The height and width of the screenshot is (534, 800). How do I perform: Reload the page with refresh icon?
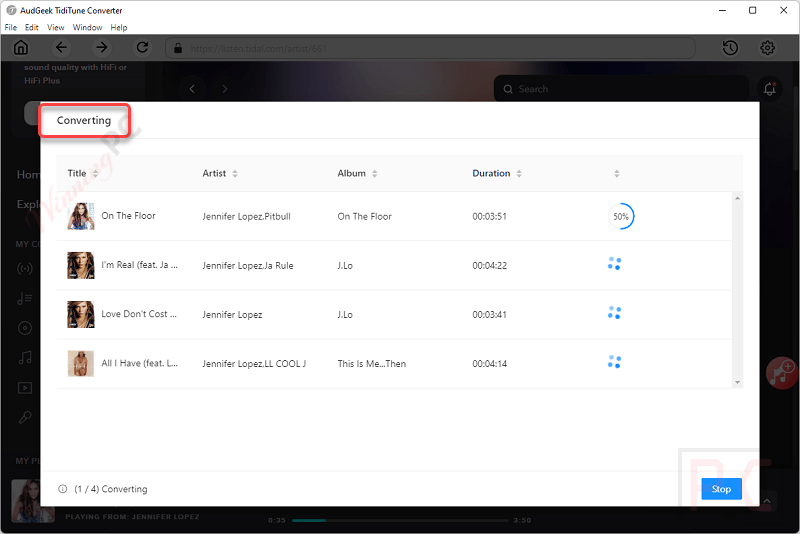[142, 47]
